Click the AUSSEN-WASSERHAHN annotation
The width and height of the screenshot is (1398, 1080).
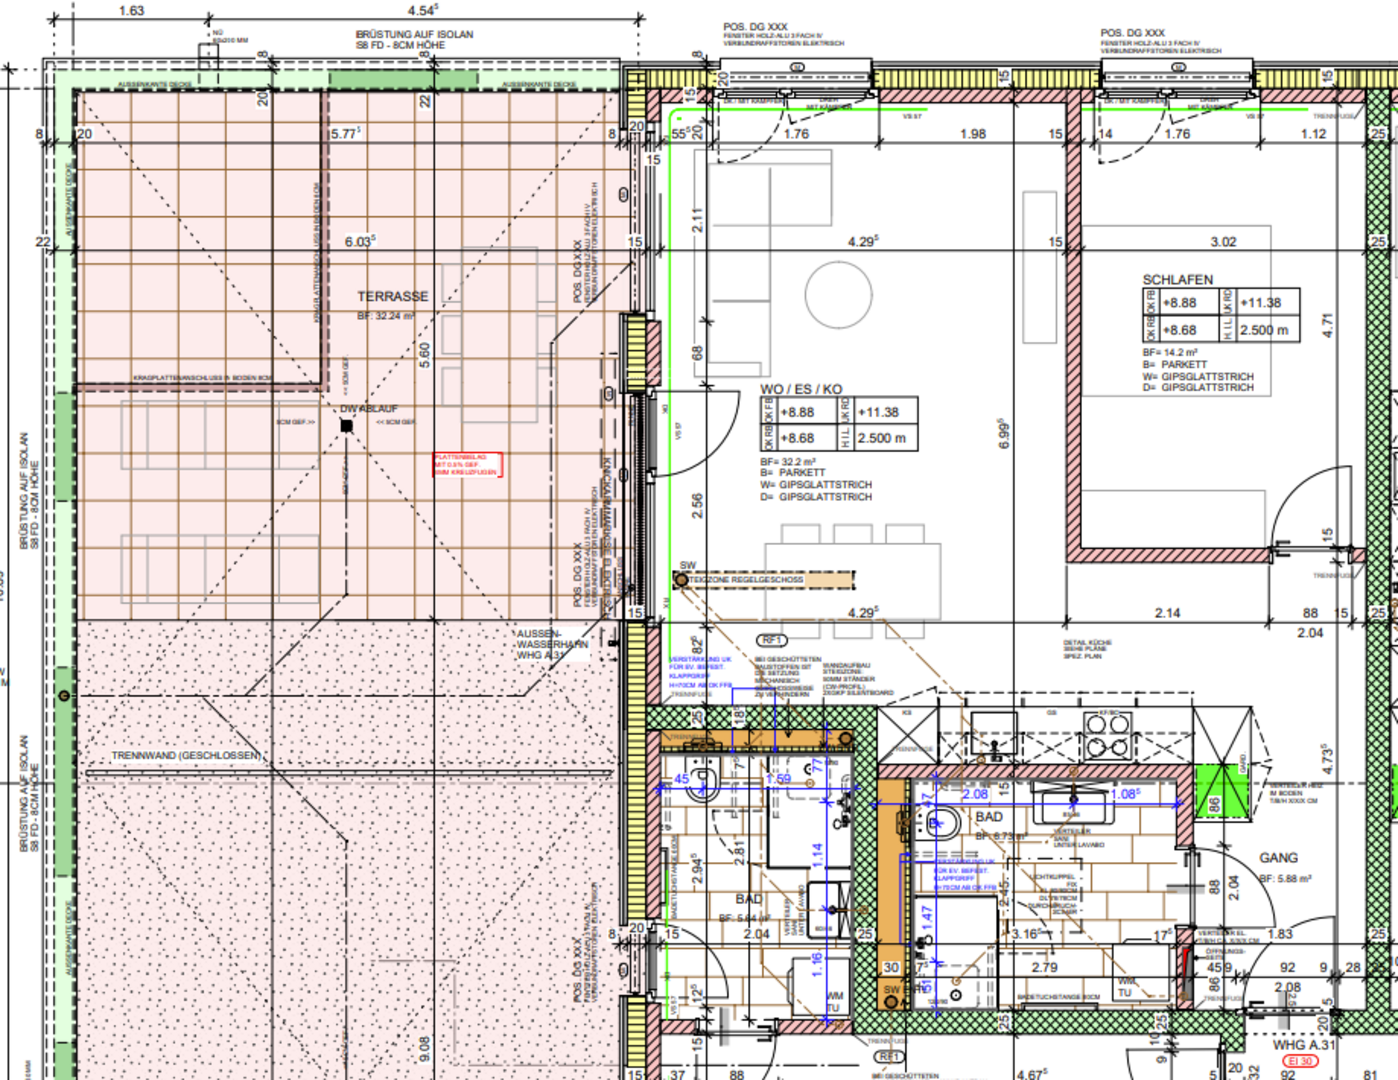point(551,644)
